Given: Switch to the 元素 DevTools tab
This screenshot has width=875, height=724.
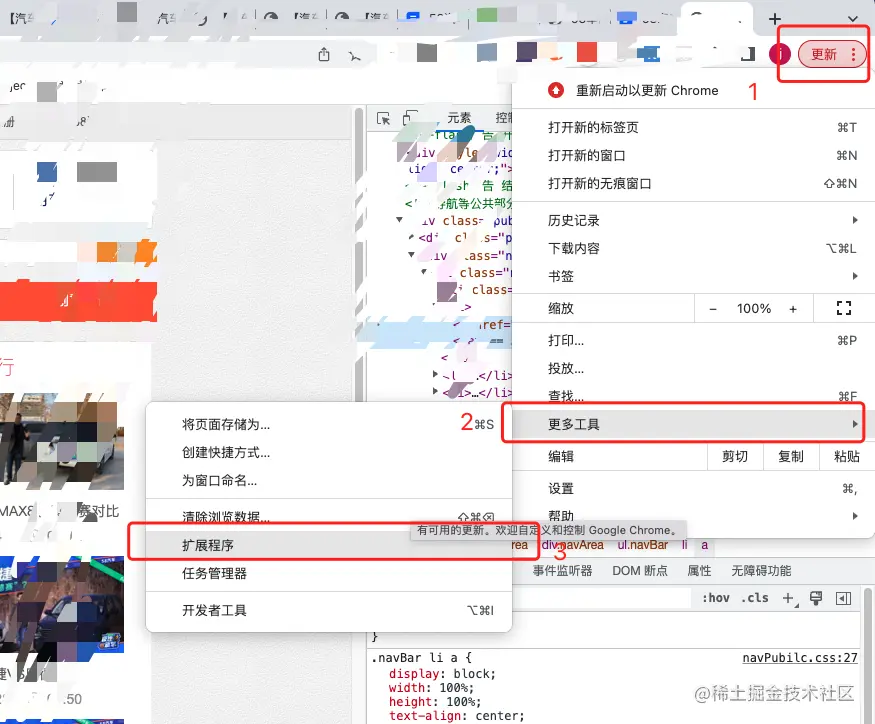Looking at the screenshot, I should pos(459,118).
